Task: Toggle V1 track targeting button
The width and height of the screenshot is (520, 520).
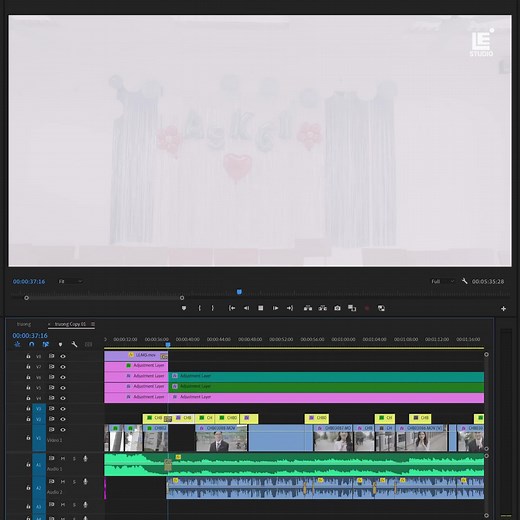Action: pyautogui.click(x=39, y=438)
